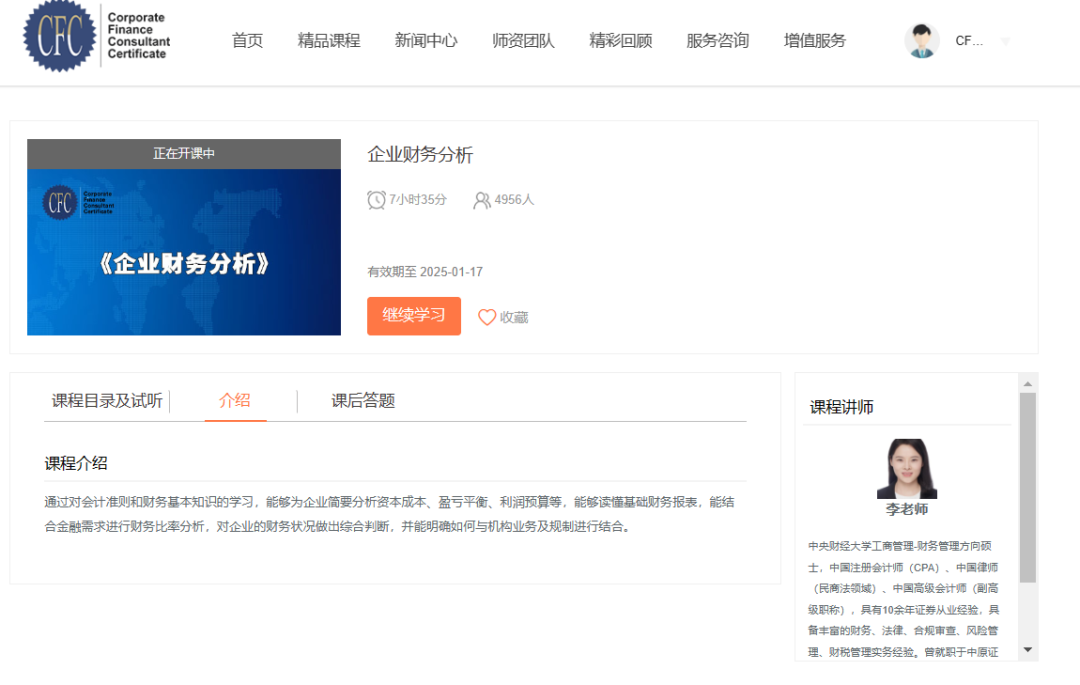
Task: Open 服务咨询 menu item
Action: [x=717, y=41]
